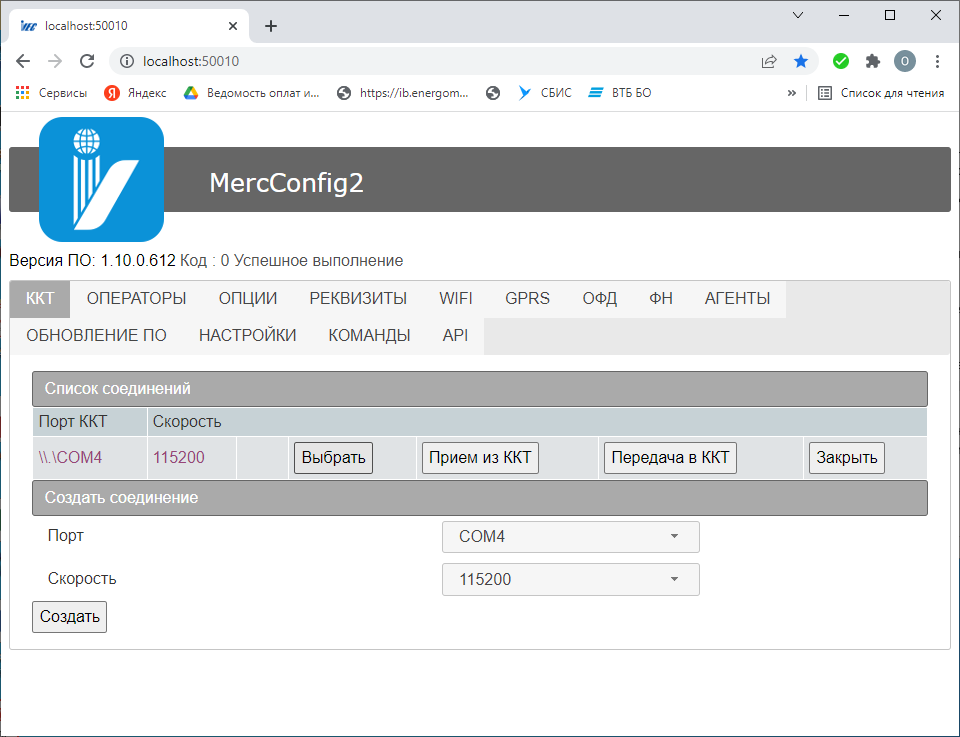960x737 pixels.
Task: Reload the page with the refresh icon
Action: [87, 61]
